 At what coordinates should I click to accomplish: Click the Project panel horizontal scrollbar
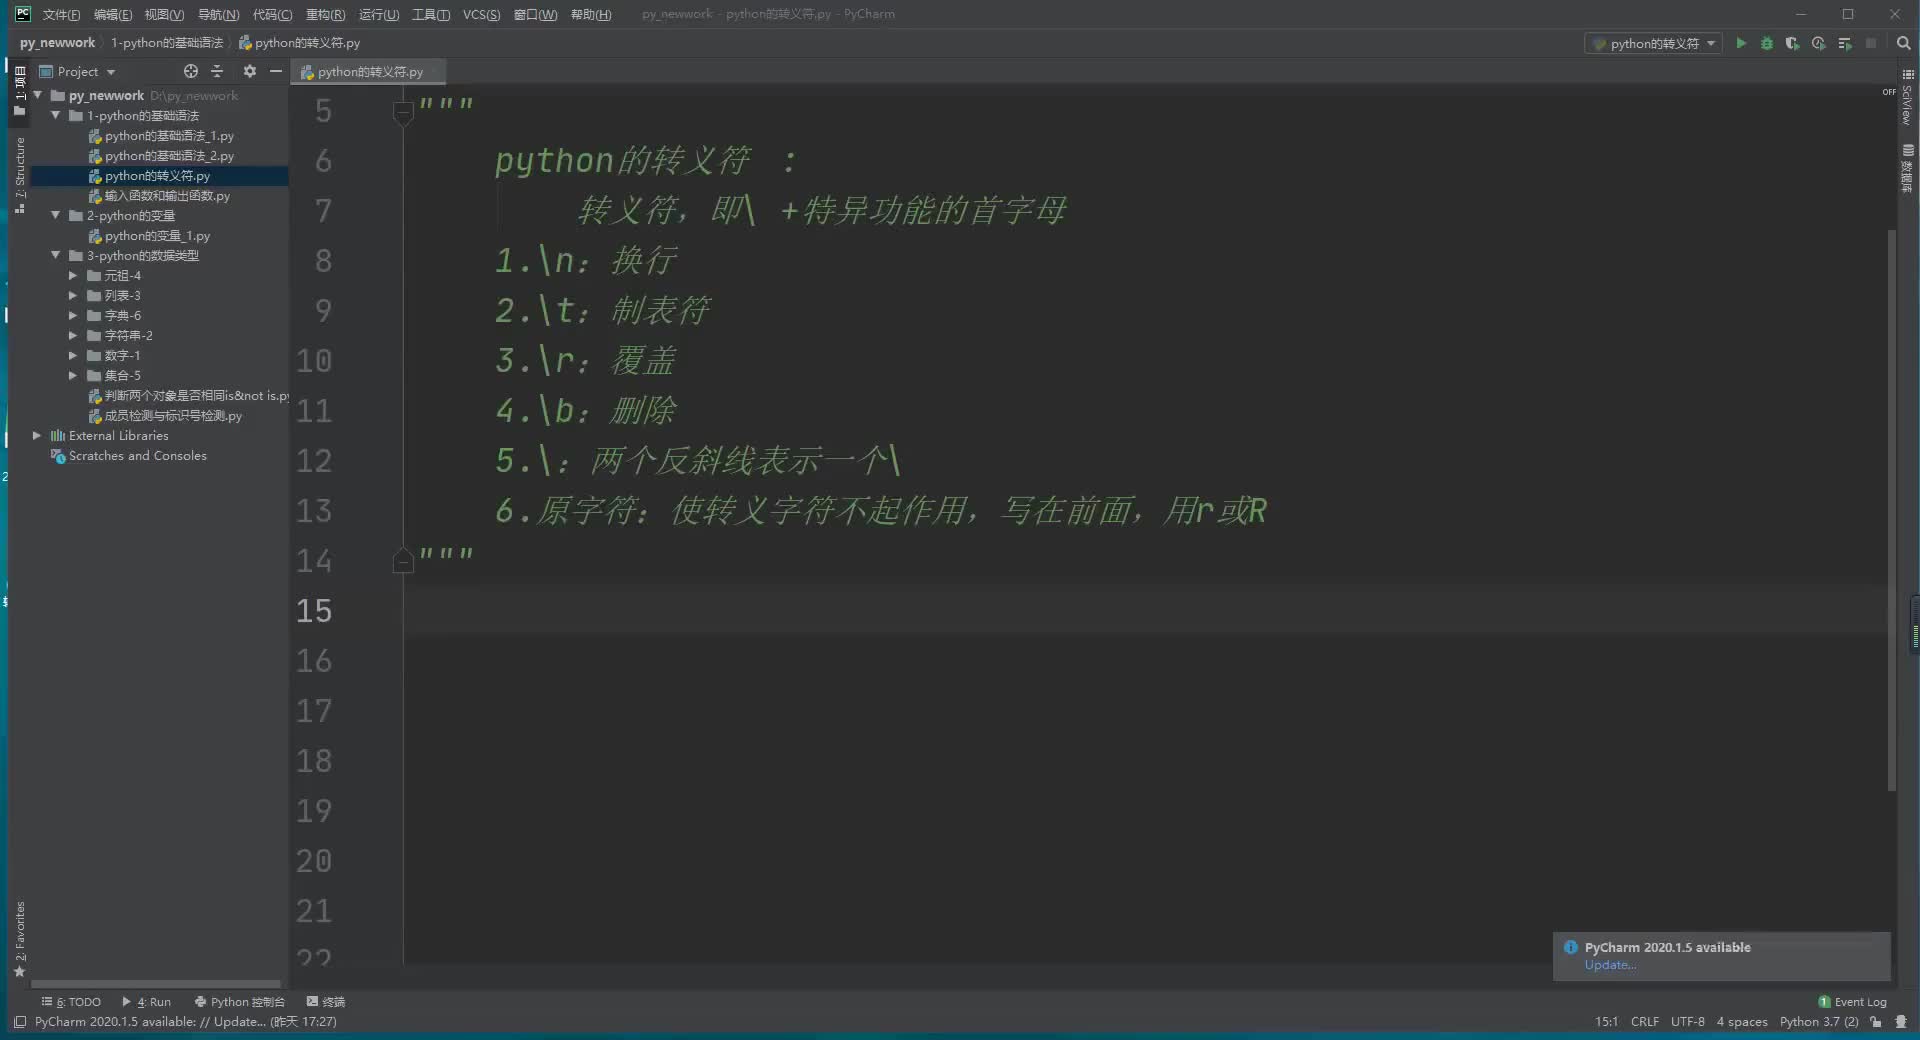[x=156, y=984]
